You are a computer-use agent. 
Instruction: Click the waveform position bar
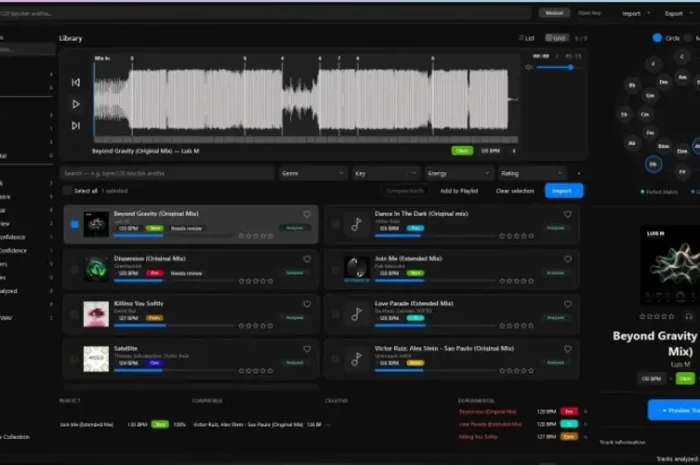click(306, 140)
